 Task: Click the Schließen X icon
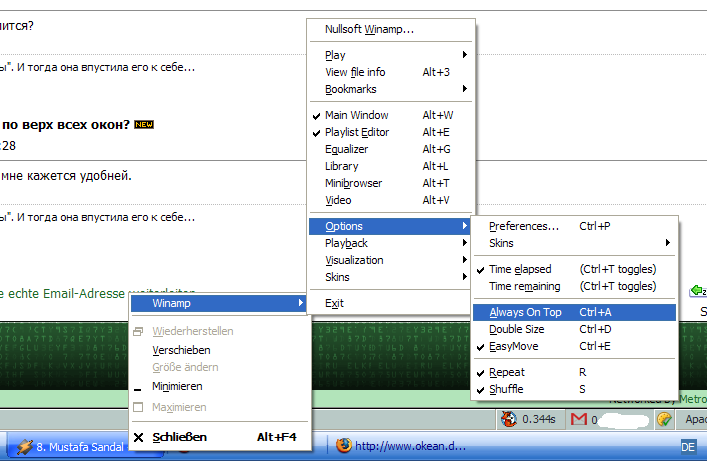138,438
